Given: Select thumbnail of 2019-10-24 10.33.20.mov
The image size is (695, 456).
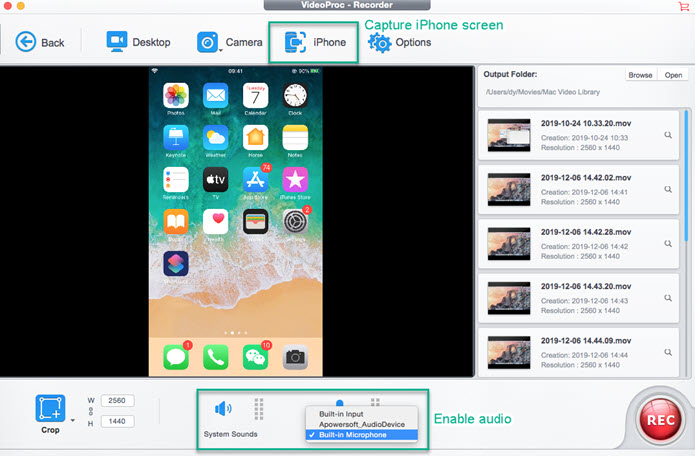Looking at the screenshot, I should 509,135.
